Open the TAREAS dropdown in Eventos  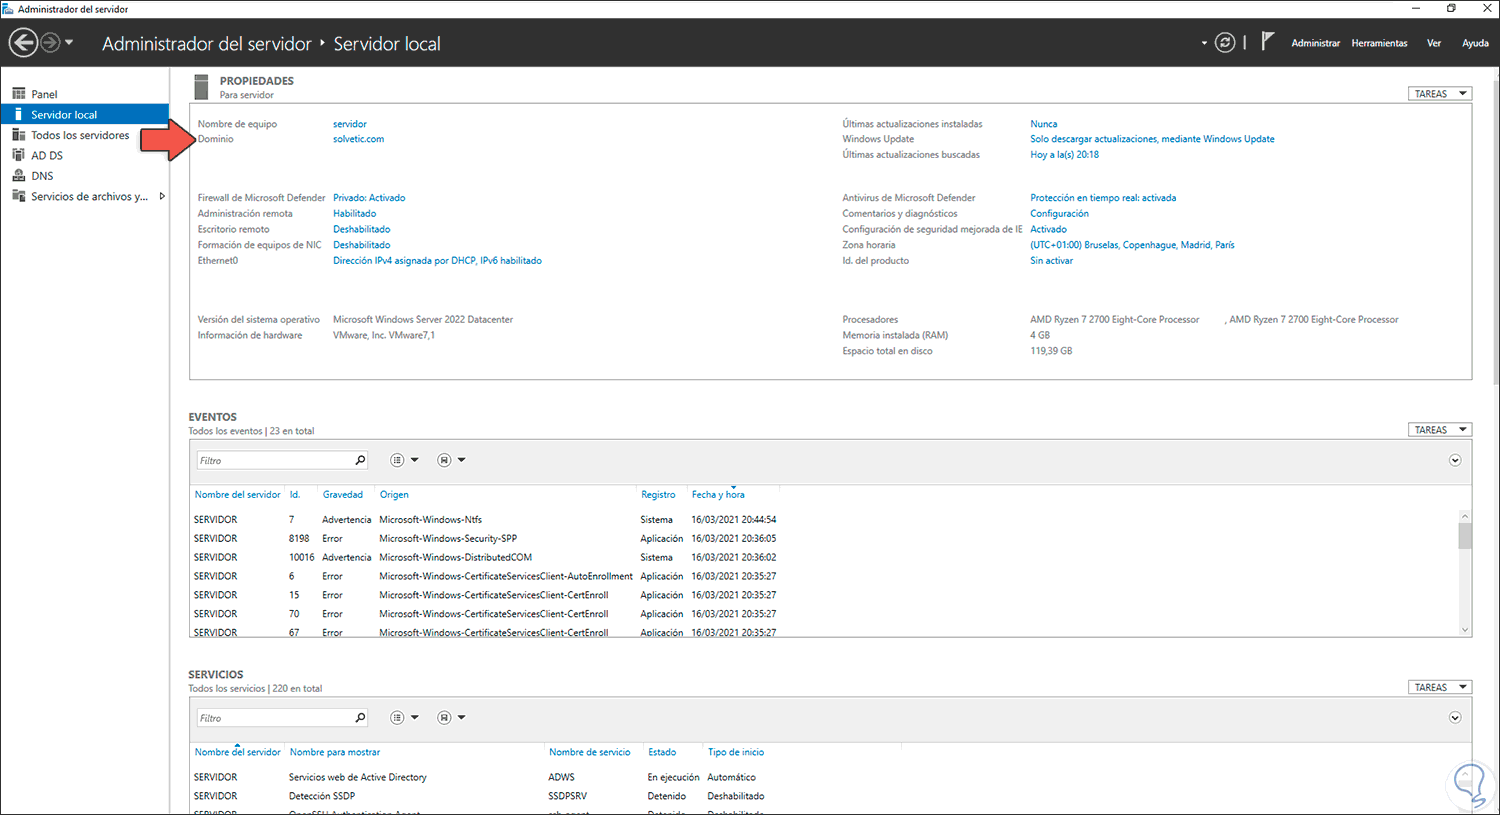pyautogui.click(x=1439, y=430)
